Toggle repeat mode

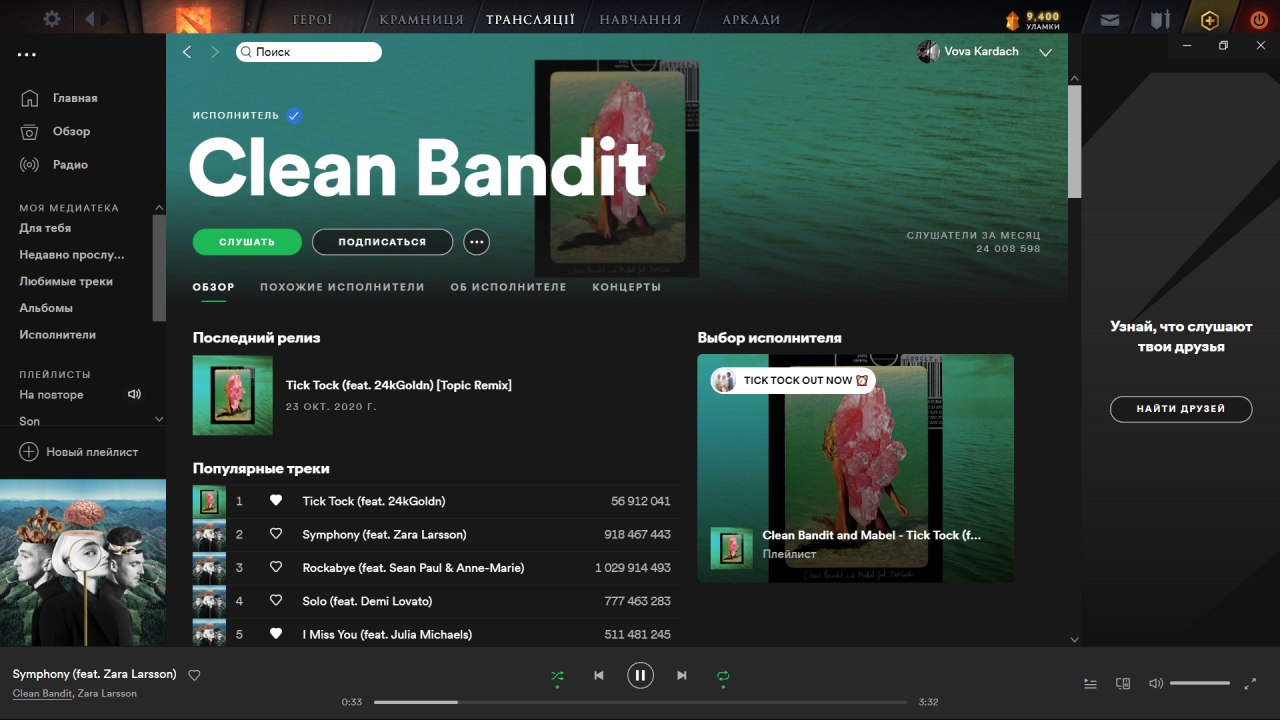[723, 676]
